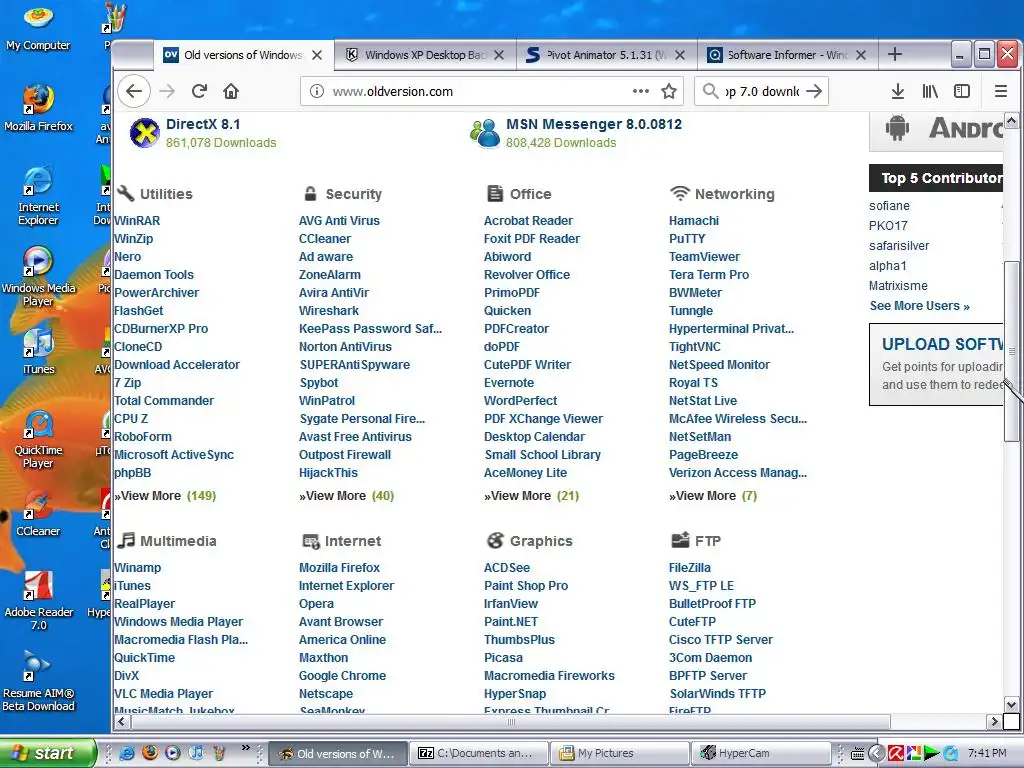Expand the Quick Launch overflow chevron
The width and height of the screenshot is (1024, 768).
pyautogui.click(x=246, y=748)
